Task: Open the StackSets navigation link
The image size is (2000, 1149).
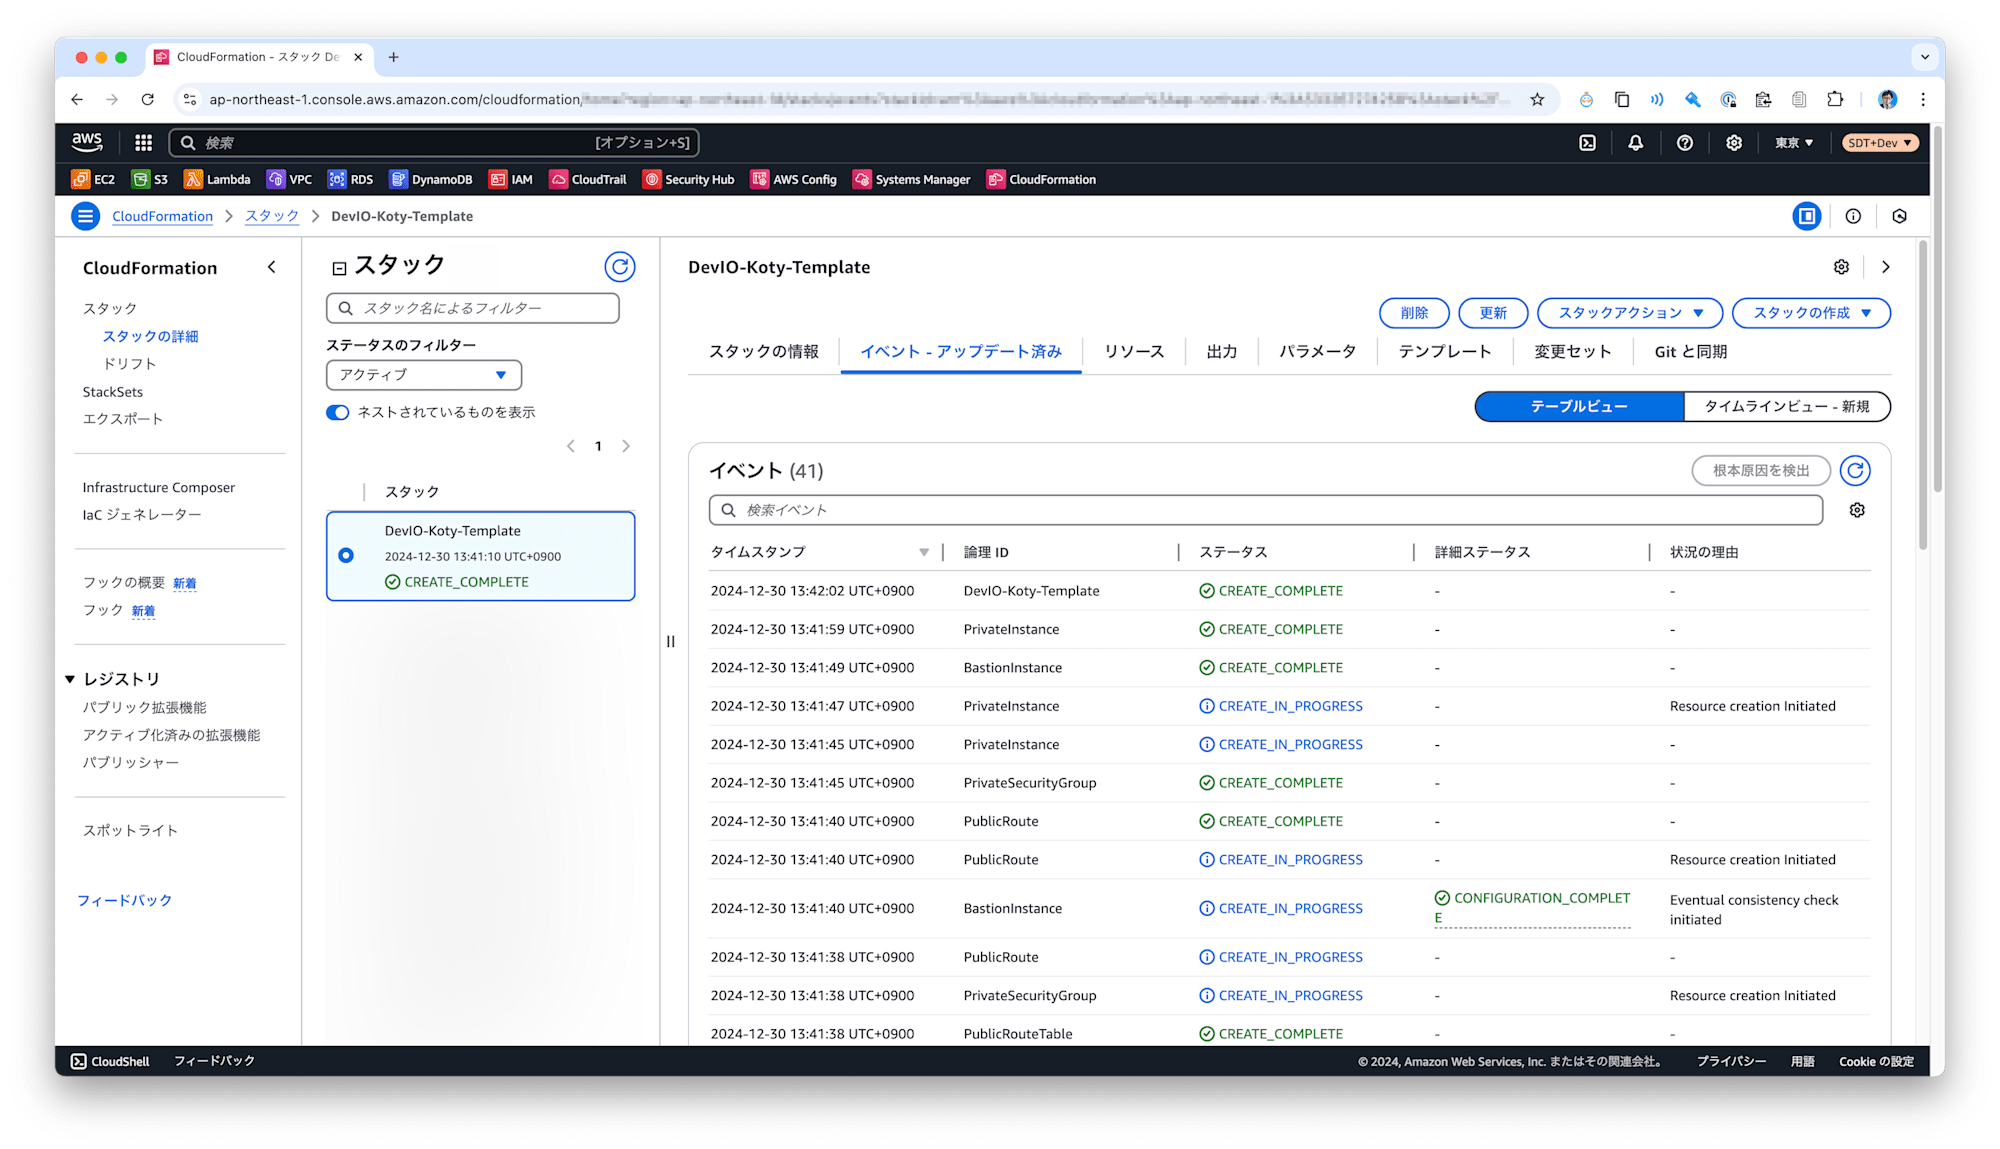Action: tap(113, 392)
